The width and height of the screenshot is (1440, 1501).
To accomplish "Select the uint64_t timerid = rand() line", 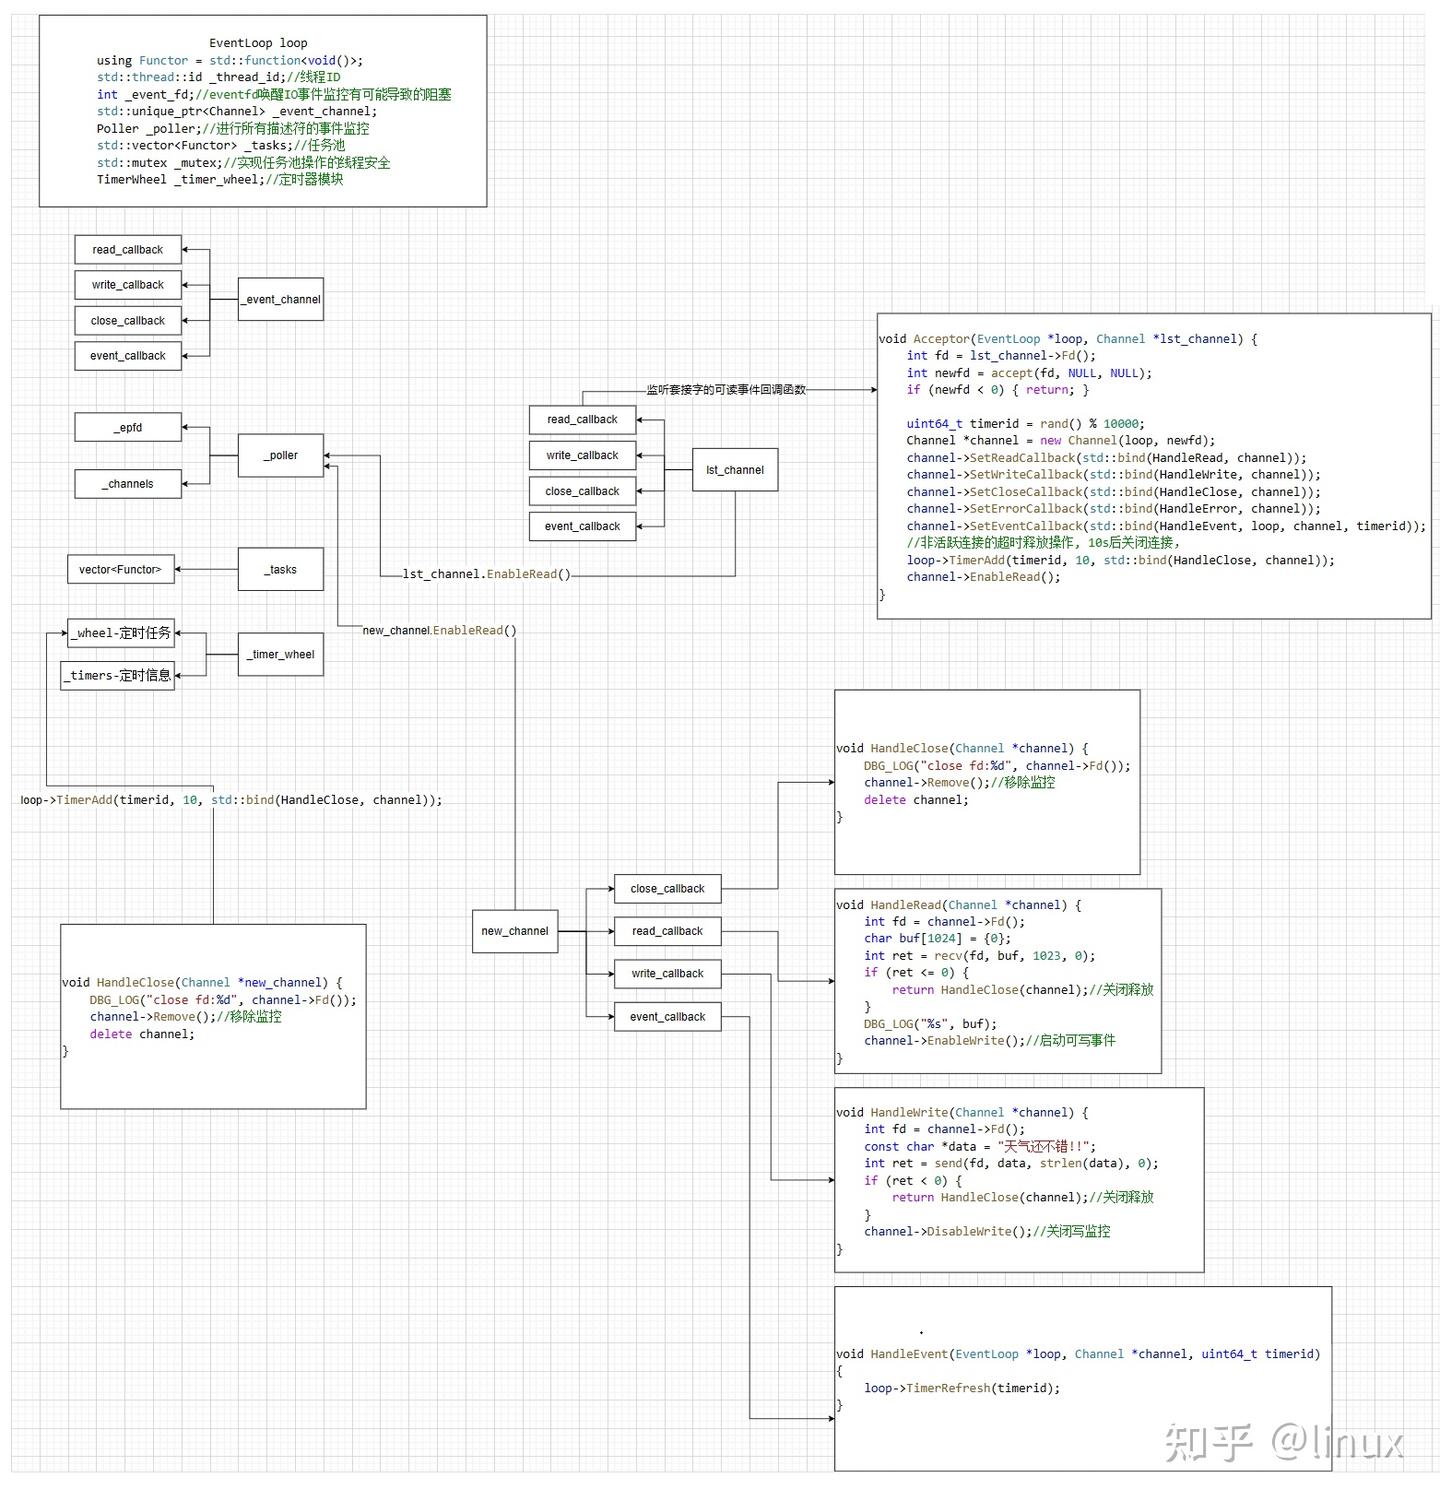I will (x=1026, y=424).
